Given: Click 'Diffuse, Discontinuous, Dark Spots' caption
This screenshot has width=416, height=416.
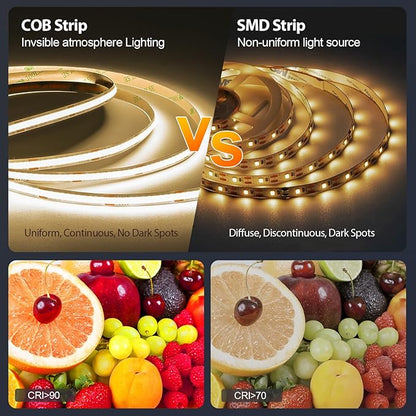Looking at the screenshot, I should [302, 233].
